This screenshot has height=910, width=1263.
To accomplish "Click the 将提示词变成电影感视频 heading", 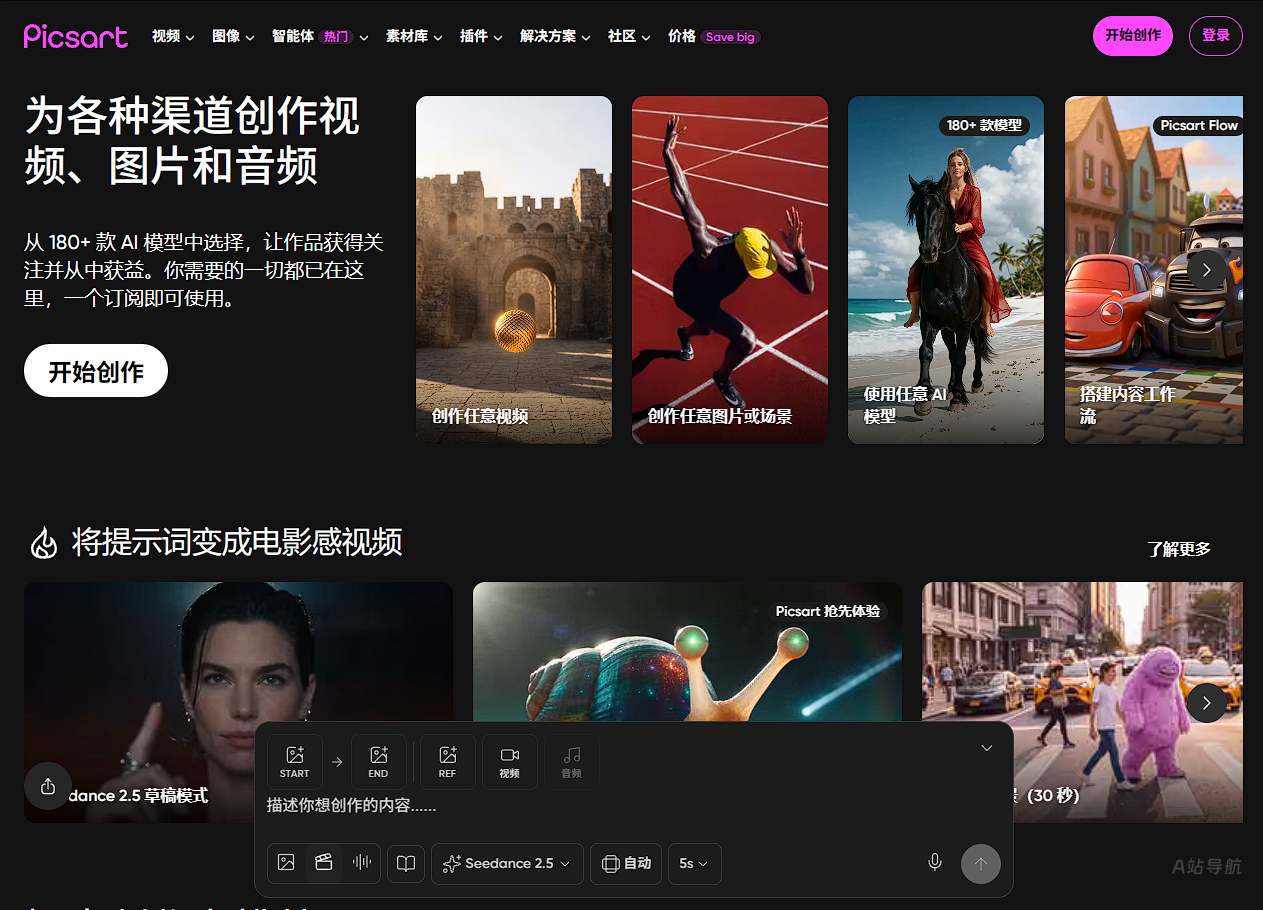I will (237, 542).
